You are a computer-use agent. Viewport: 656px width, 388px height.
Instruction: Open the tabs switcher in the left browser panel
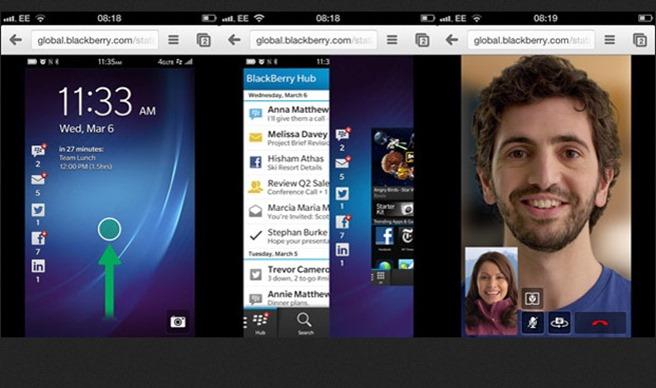click(x=204, y=40)
